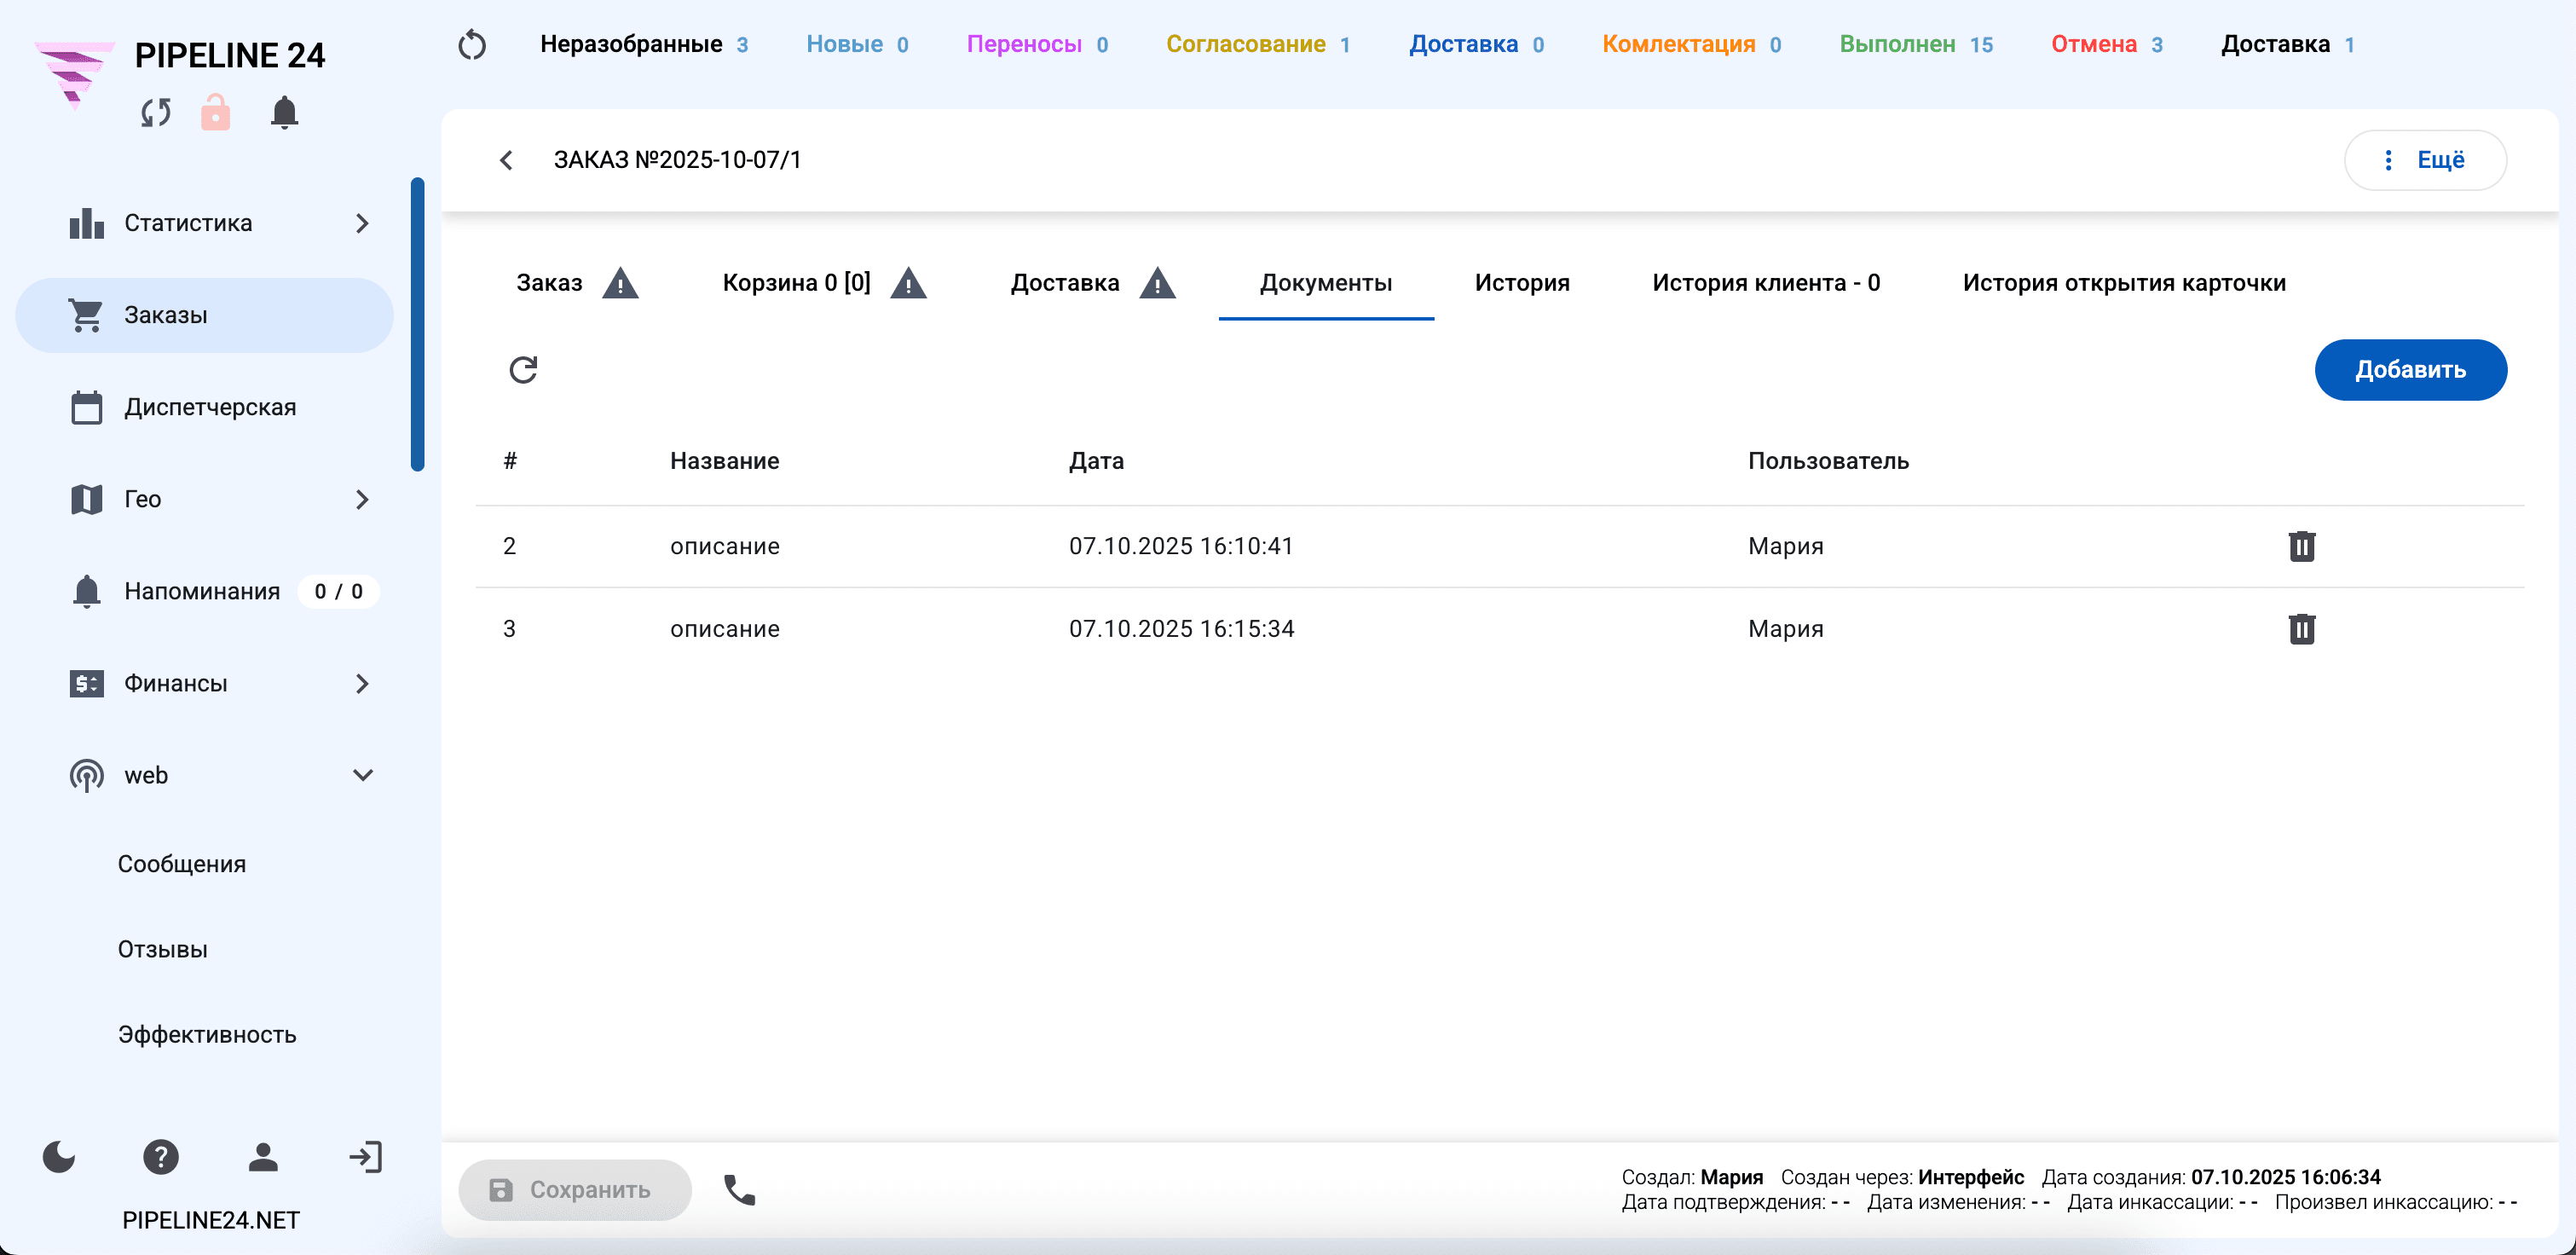
Task: Toggle dark mode moon icon
Action: 59,1157
